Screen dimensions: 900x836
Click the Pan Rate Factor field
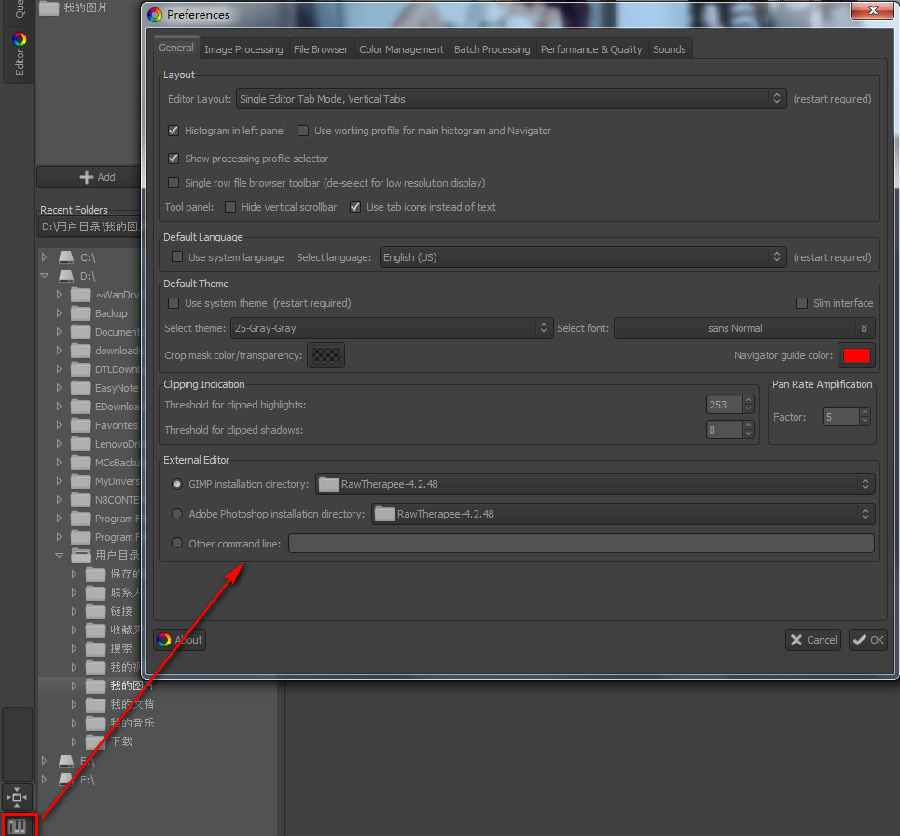coord(841,417)
